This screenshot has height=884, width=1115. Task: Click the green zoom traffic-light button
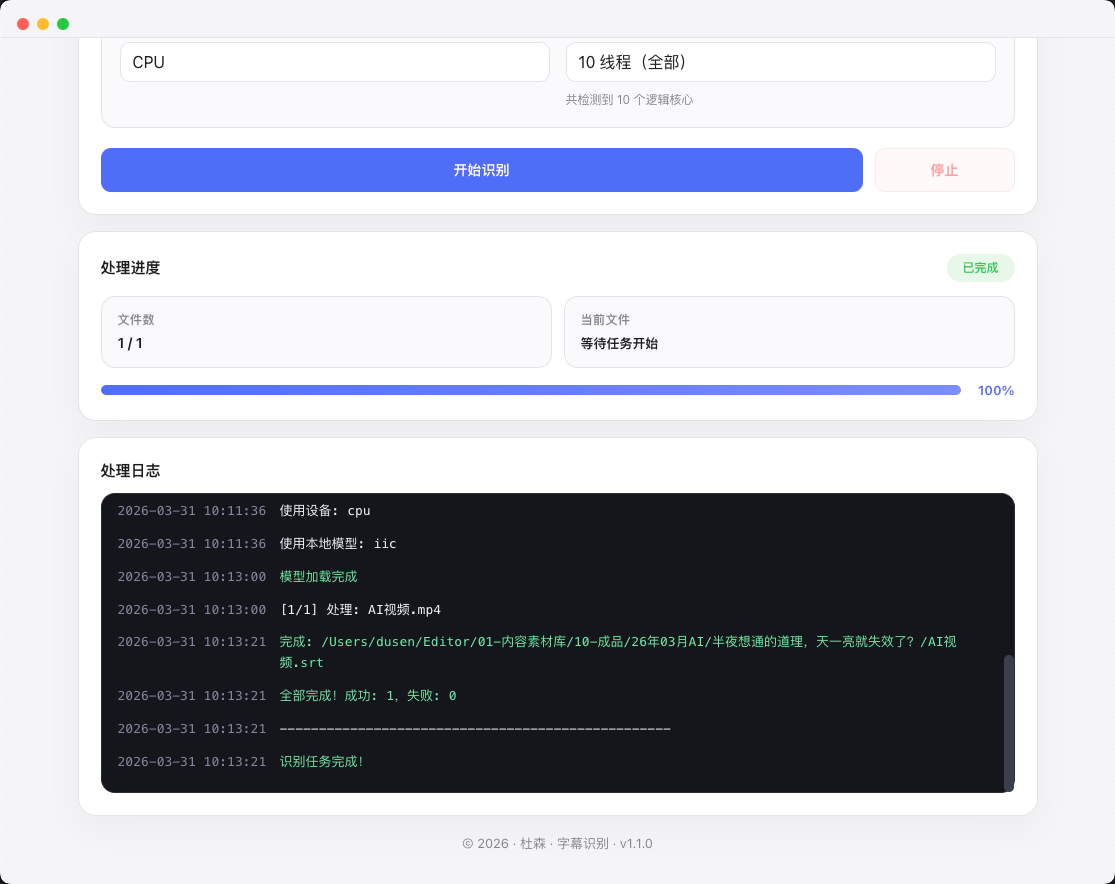tap(63, 23)
